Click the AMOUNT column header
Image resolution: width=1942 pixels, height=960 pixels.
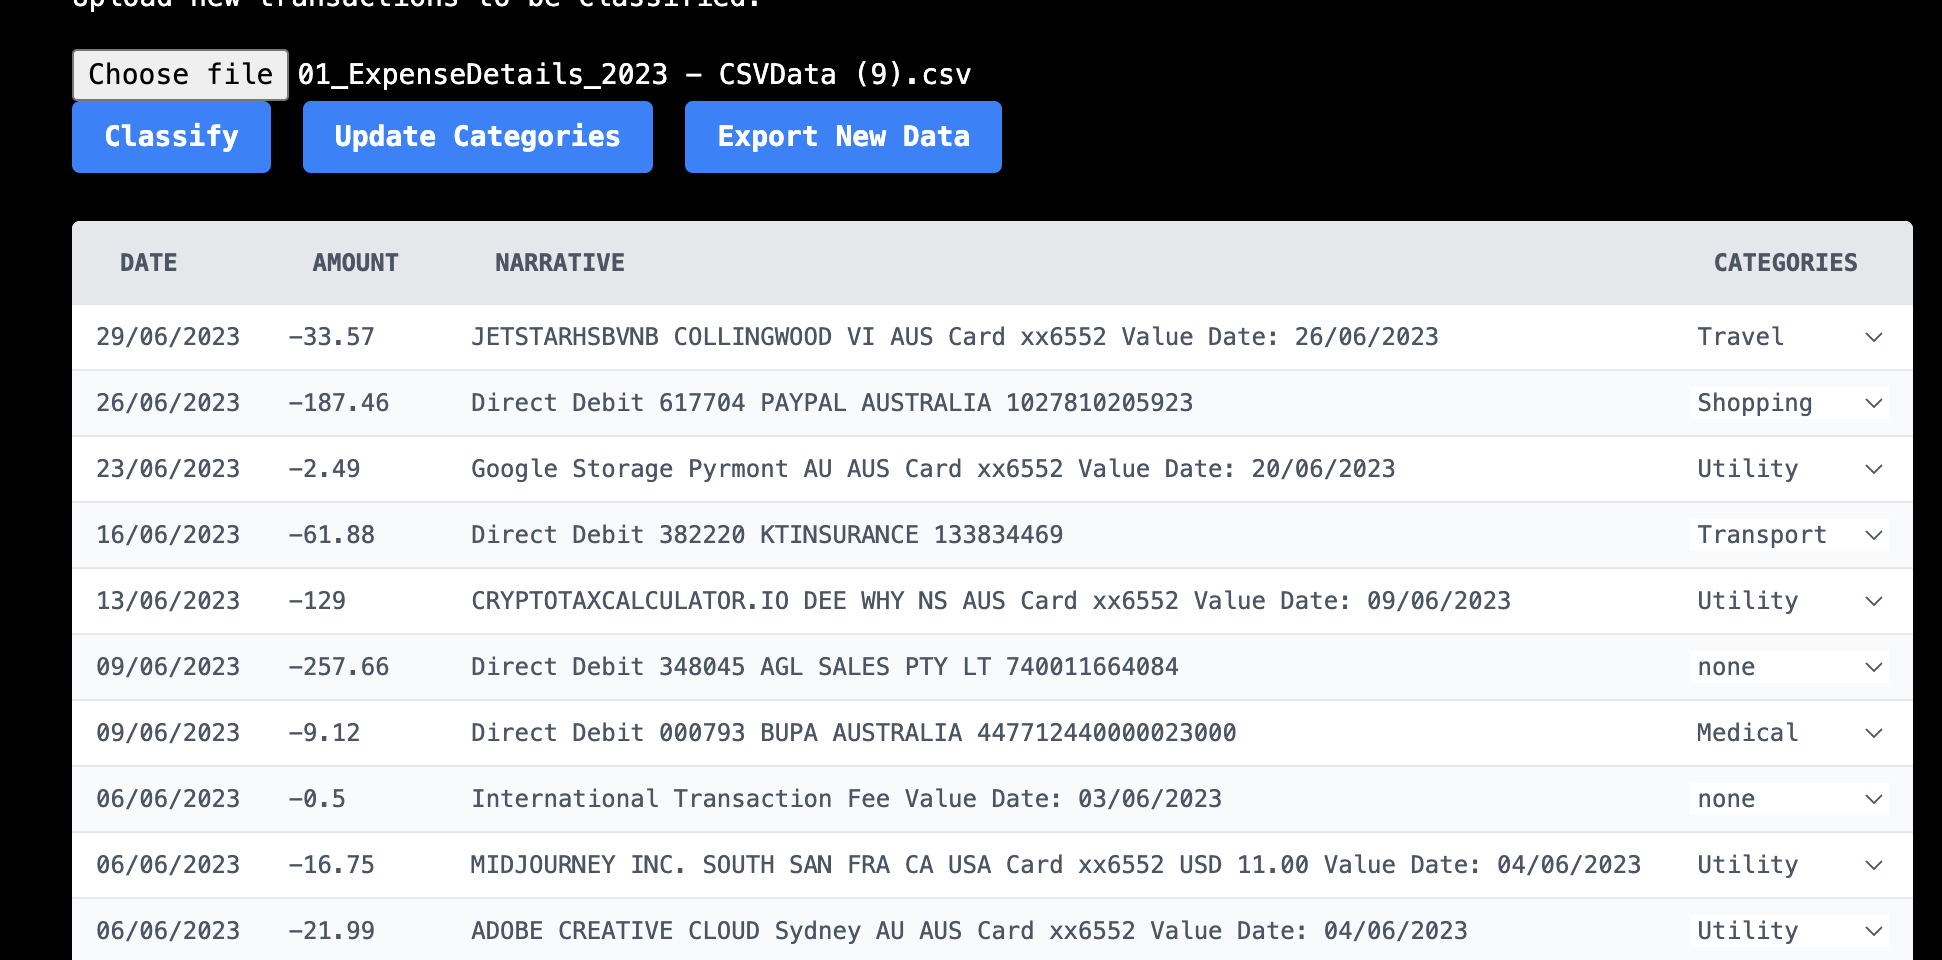pos(355,263)
